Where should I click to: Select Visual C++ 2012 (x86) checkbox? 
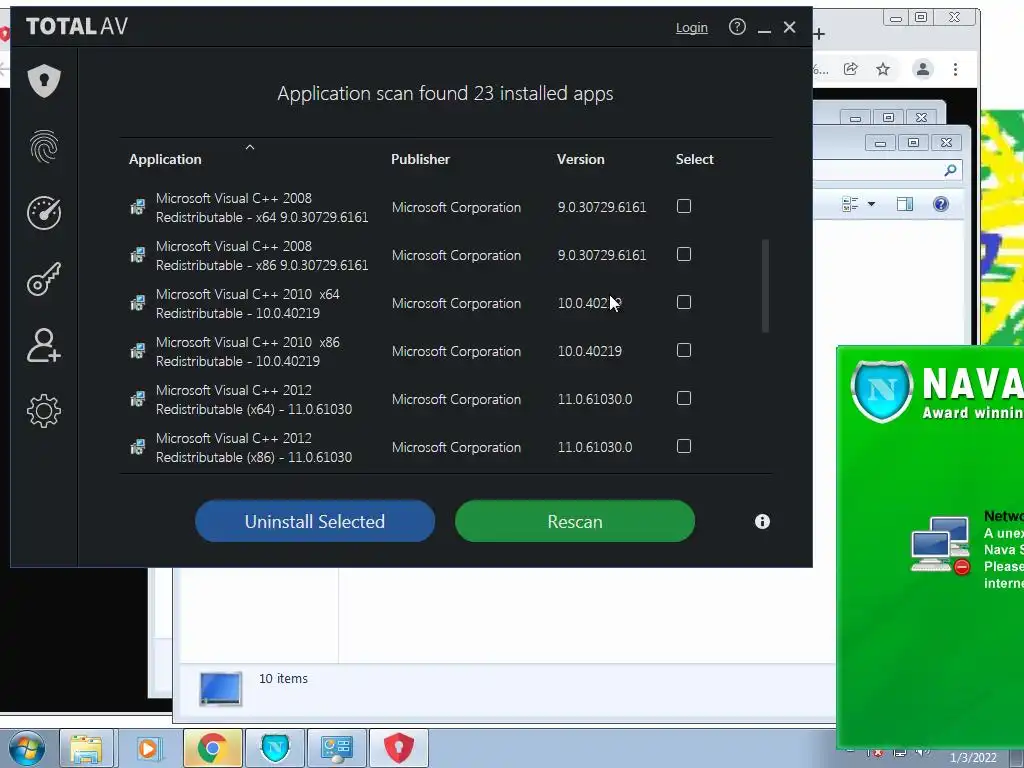(x=684, y=446)
